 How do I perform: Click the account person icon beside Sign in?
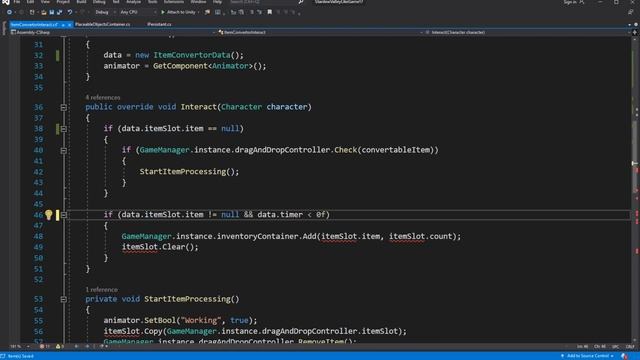click(582, 2)
